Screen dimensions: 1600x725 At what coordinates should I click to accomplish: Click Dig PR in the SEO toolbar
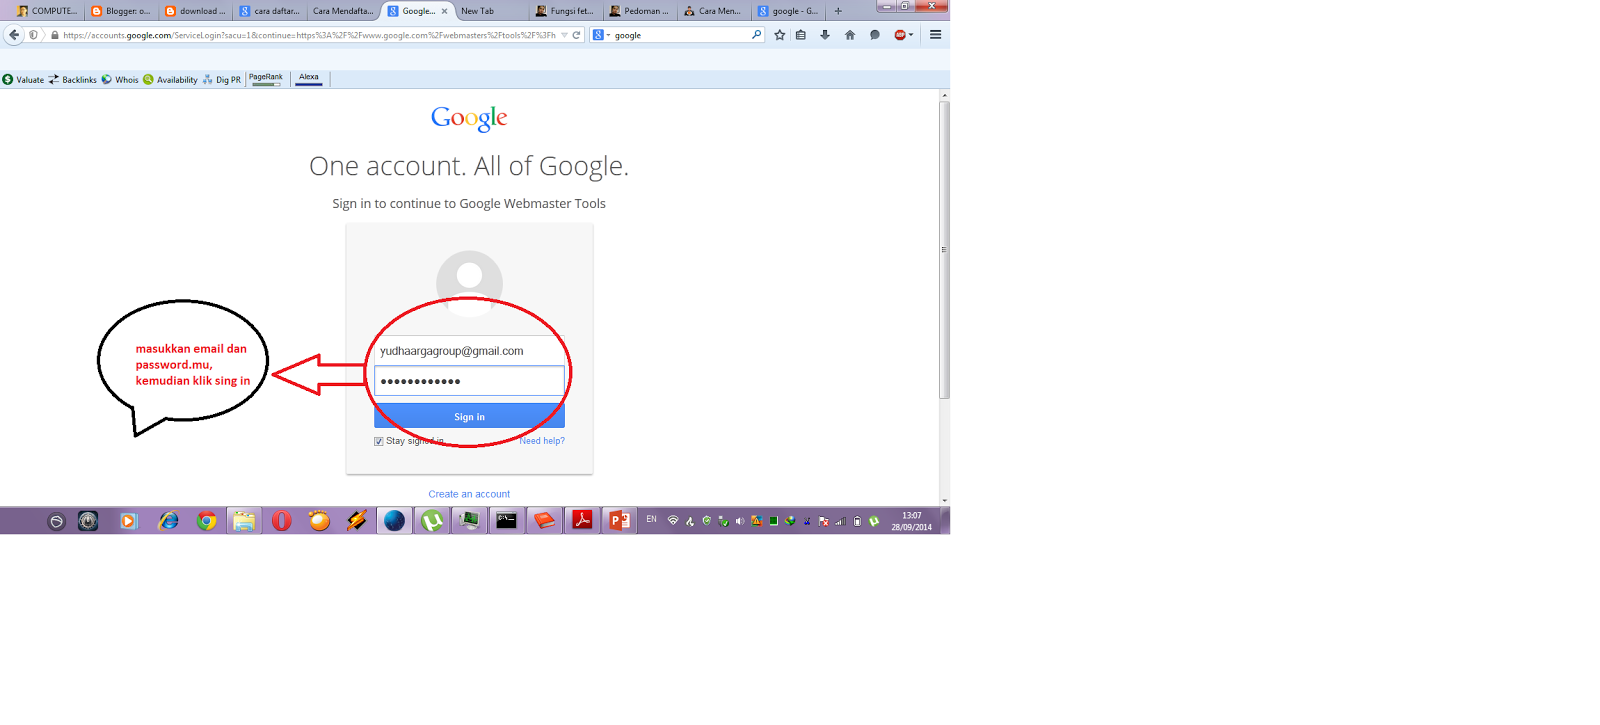[x=222, y=80]
